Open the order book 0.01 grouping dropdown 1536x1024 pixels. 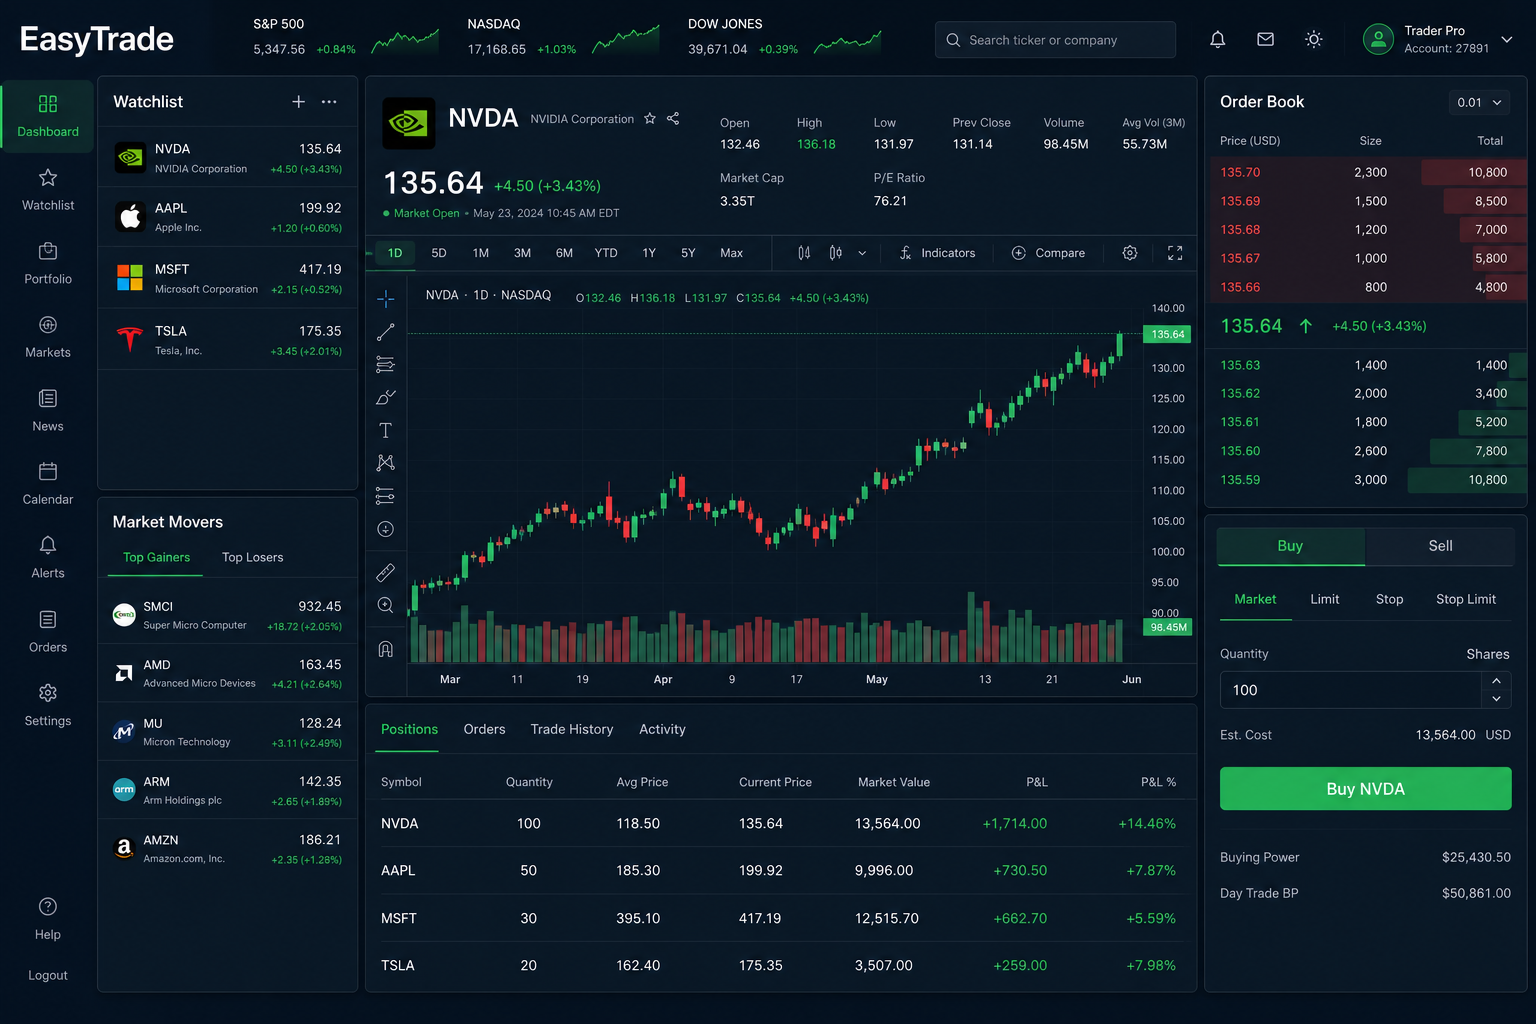coord(1479,102)
